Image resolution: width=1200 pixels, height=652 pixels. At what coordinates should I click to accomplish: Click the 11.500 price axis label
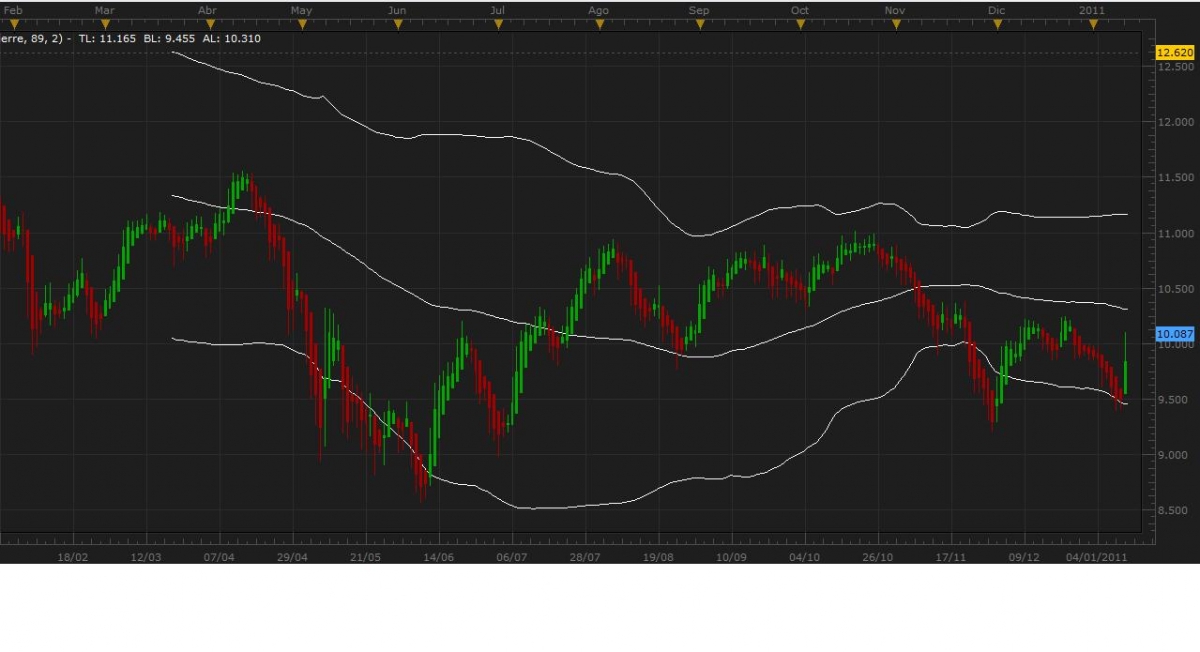pyautogui.click(x=1174, y=178)
